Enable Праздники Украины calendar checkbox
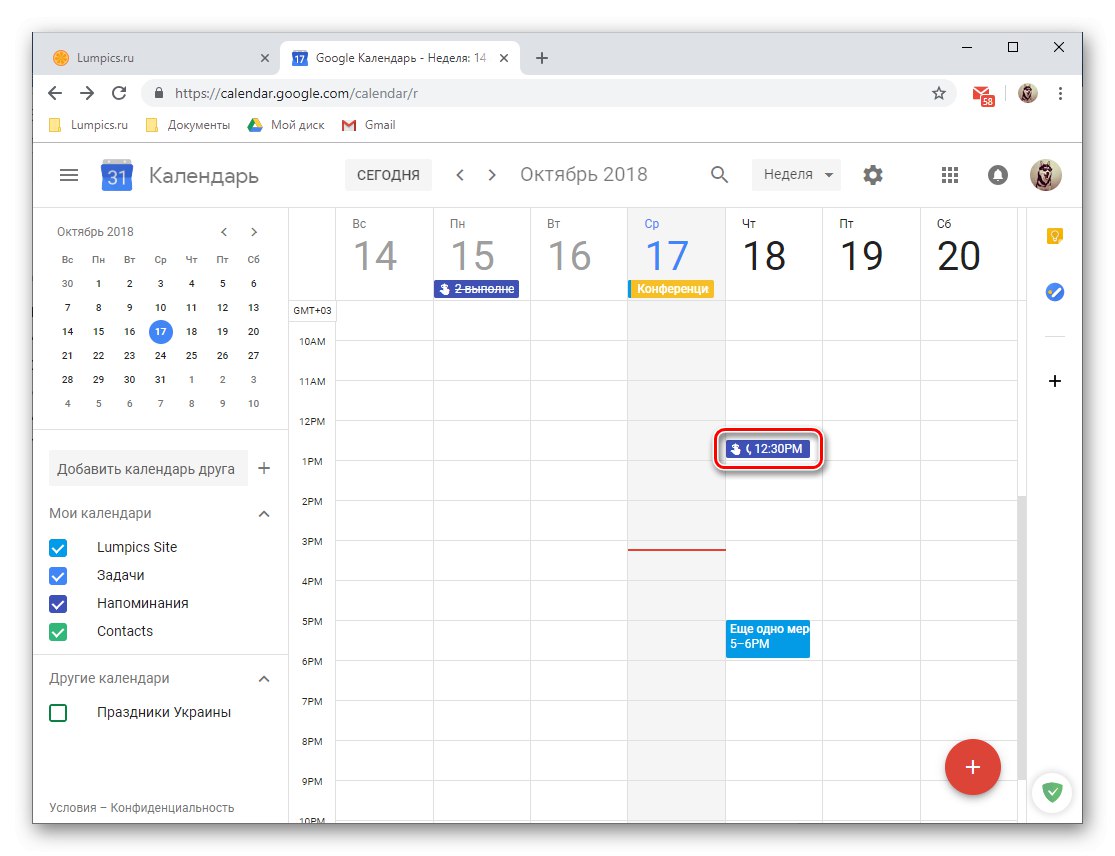This screenshot has height=856, width=1115. click(58, 712)
